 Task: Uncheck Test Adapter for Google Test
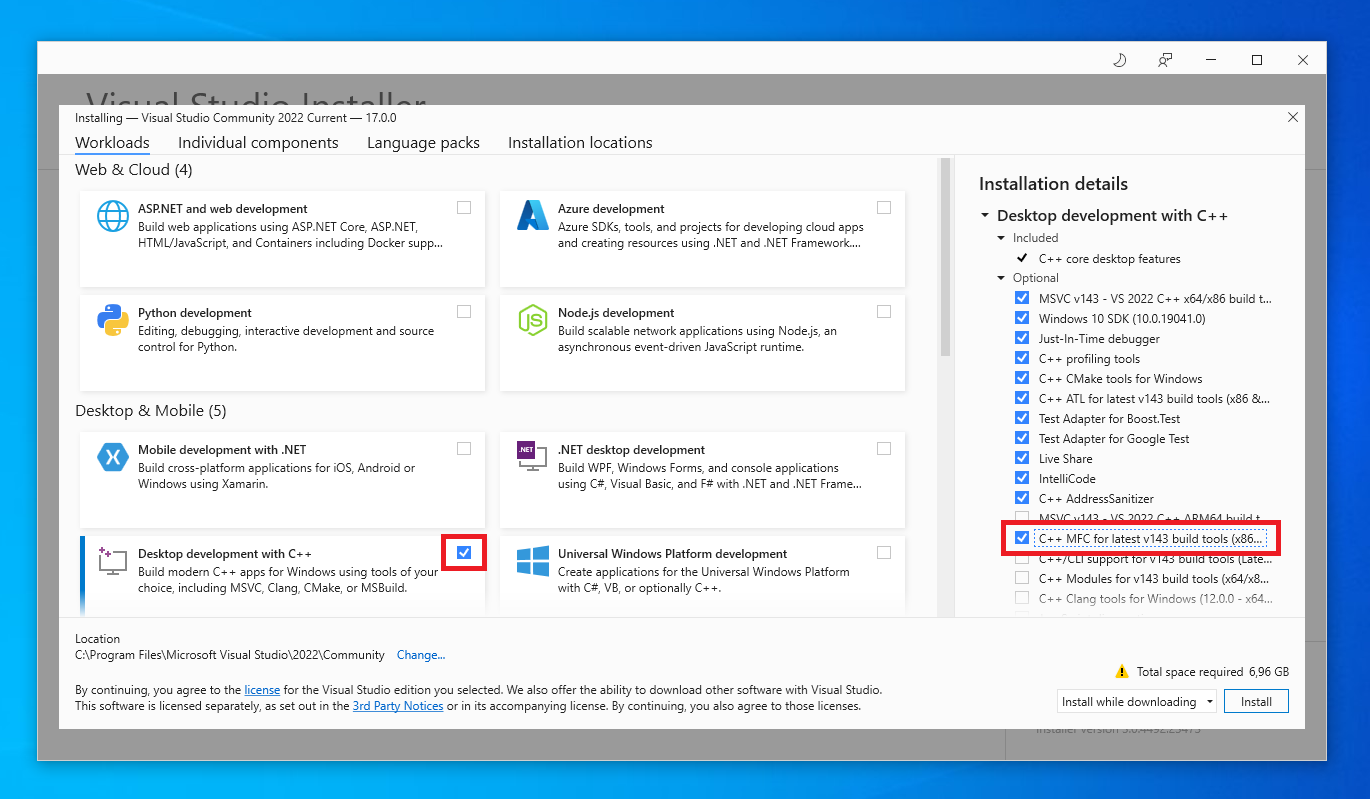tap(1022, 438)
